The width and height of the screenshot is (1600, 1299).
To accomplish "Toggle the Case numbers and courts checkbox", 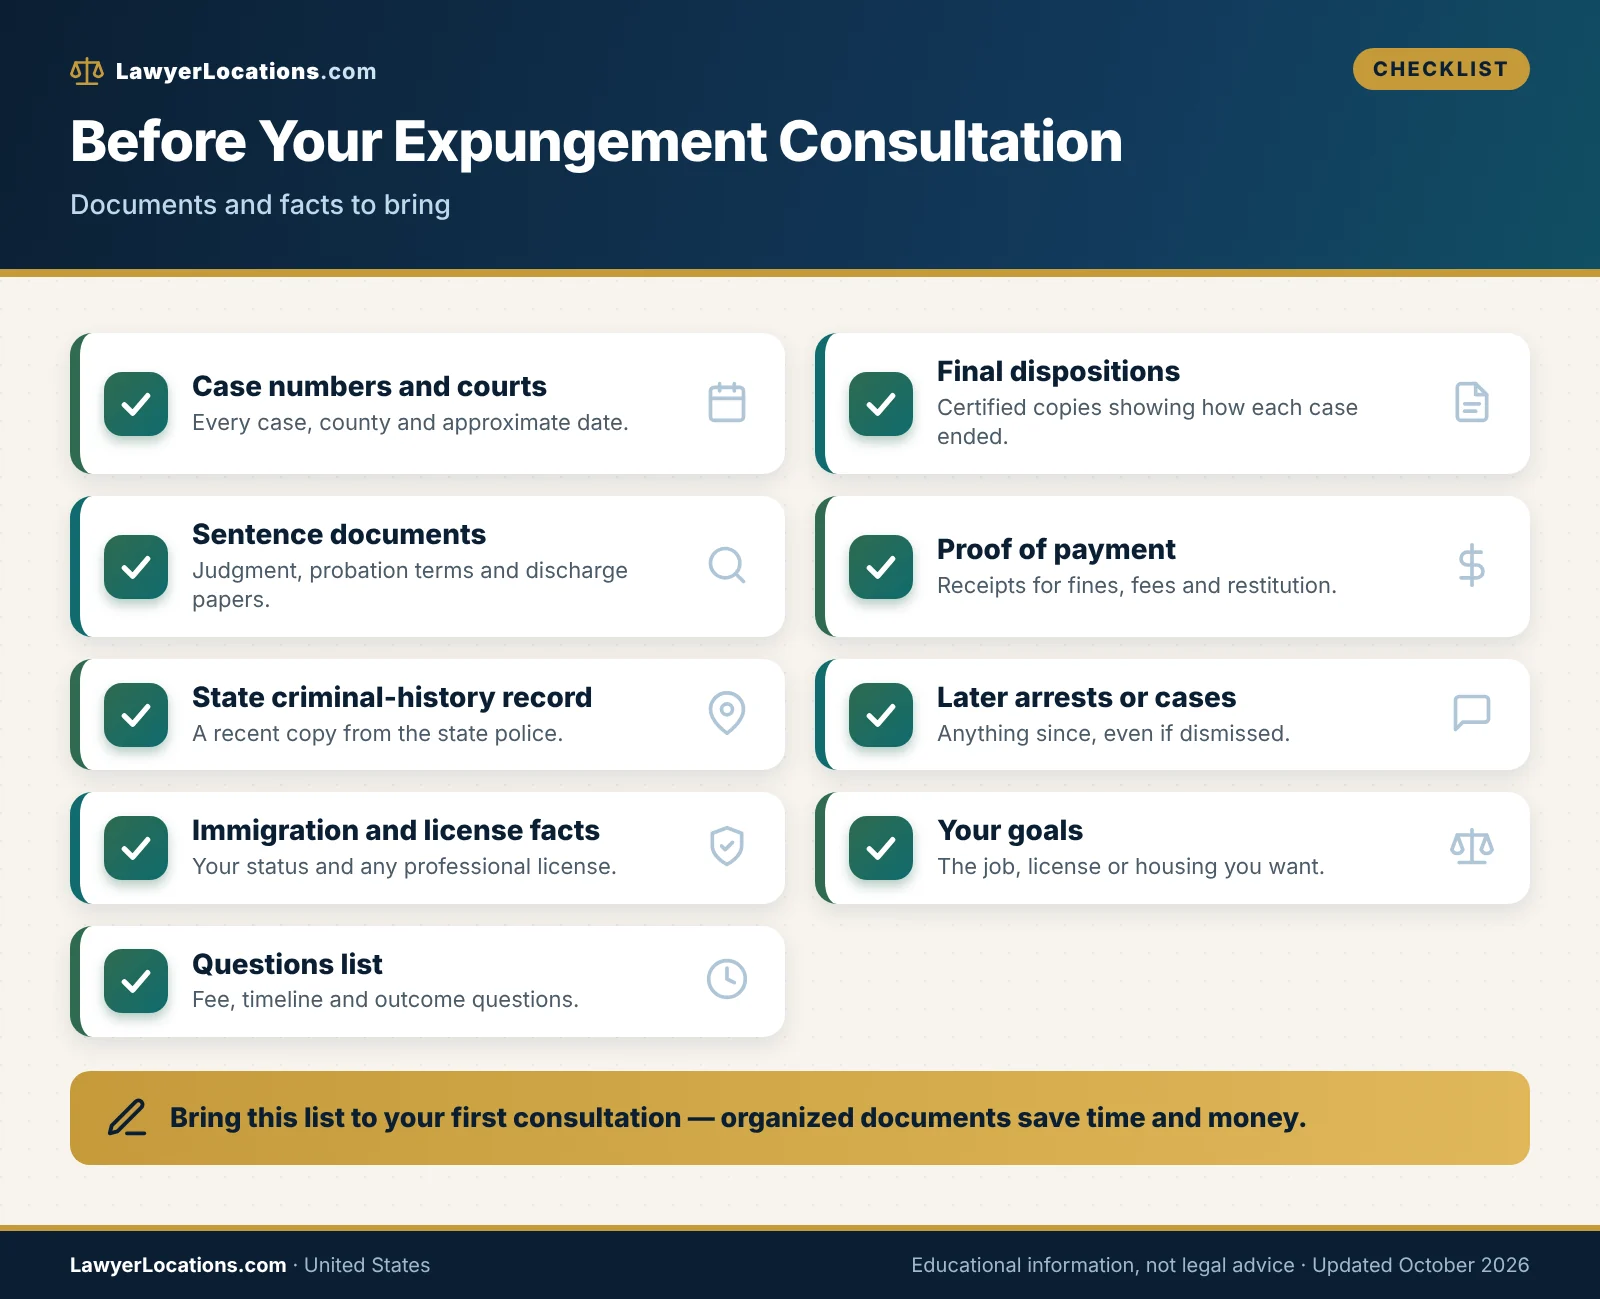I will pyautogui.click(x=136, y=404).
